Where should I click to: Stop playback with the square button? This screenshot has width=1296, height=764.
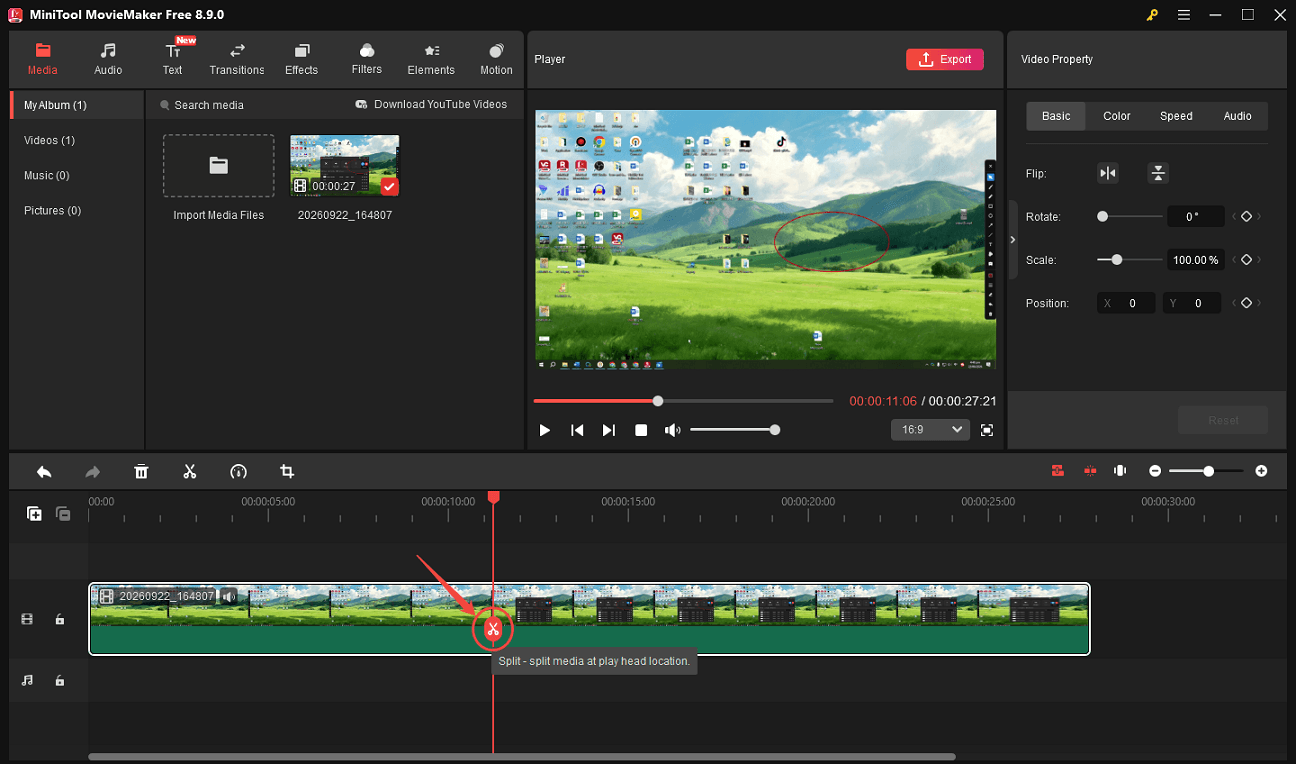[641, 430]
